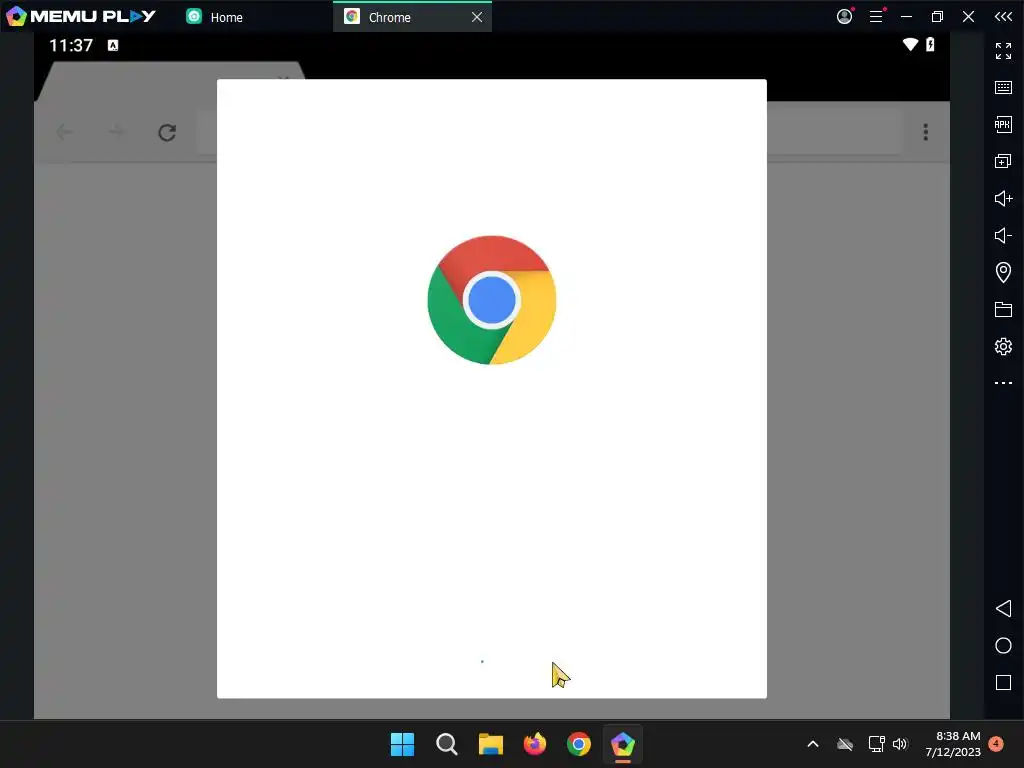Open the clock showing 8:38 AM
Viewport: 1024px width, 768px height.
[953, 744]
